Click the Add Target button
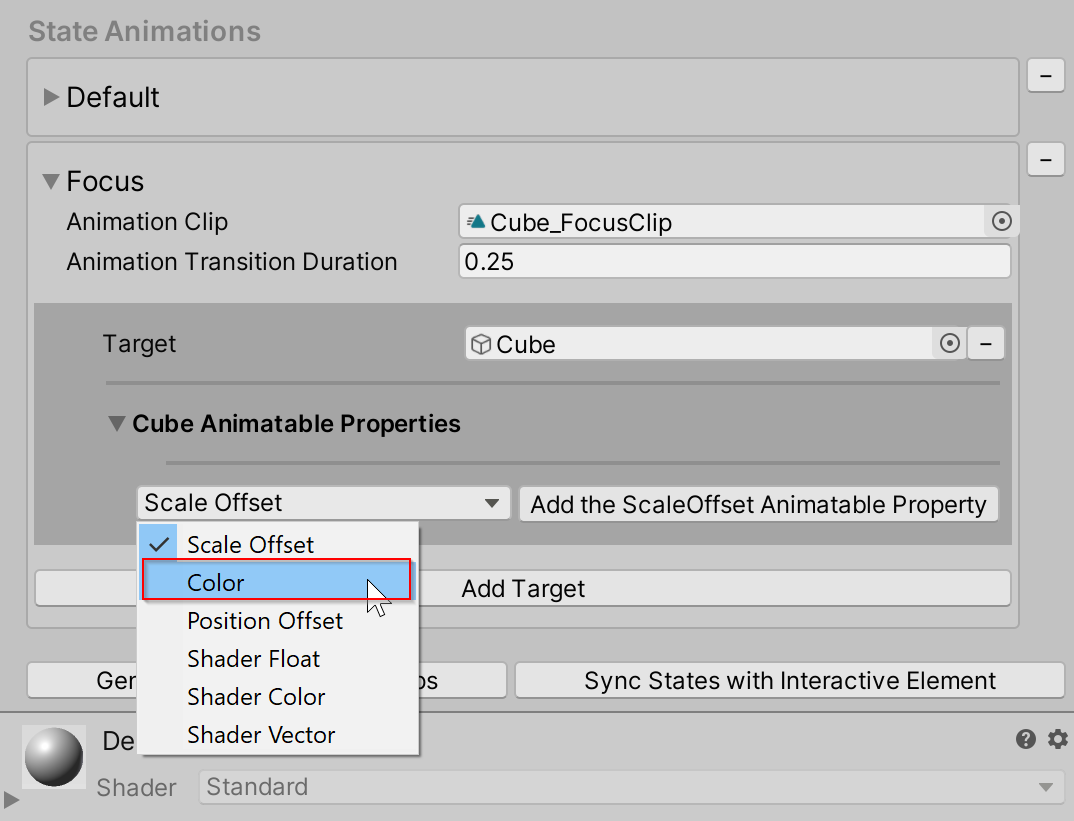 pyautogui.click(x=522, y=588)
